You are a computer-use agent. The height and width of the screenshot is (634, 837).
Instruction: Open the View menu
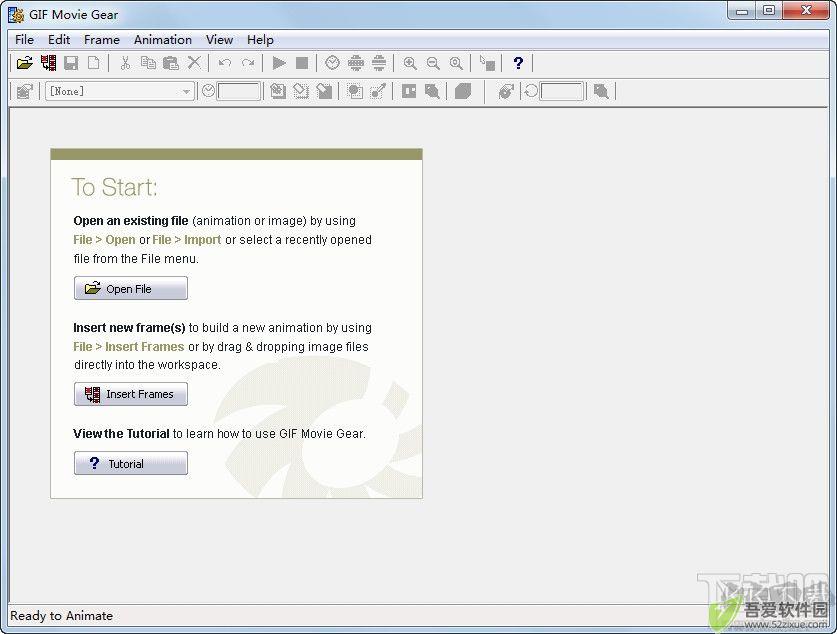(x=219, y=39)
